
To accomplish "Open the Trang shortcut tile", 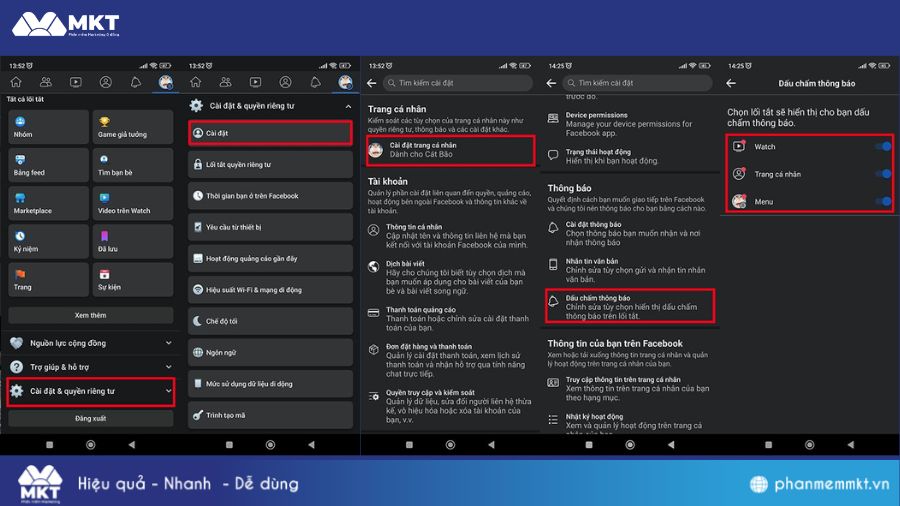I will tap(49, 279).
